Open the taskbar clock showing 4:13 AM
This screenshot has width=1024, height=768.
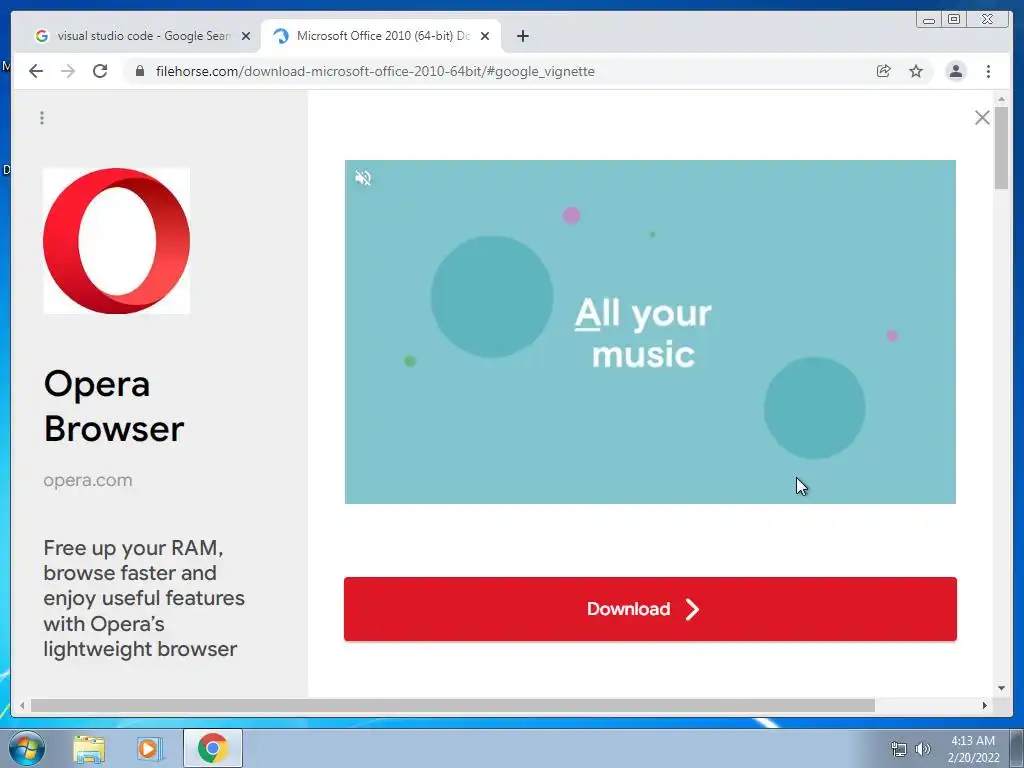tap(973, 749)
